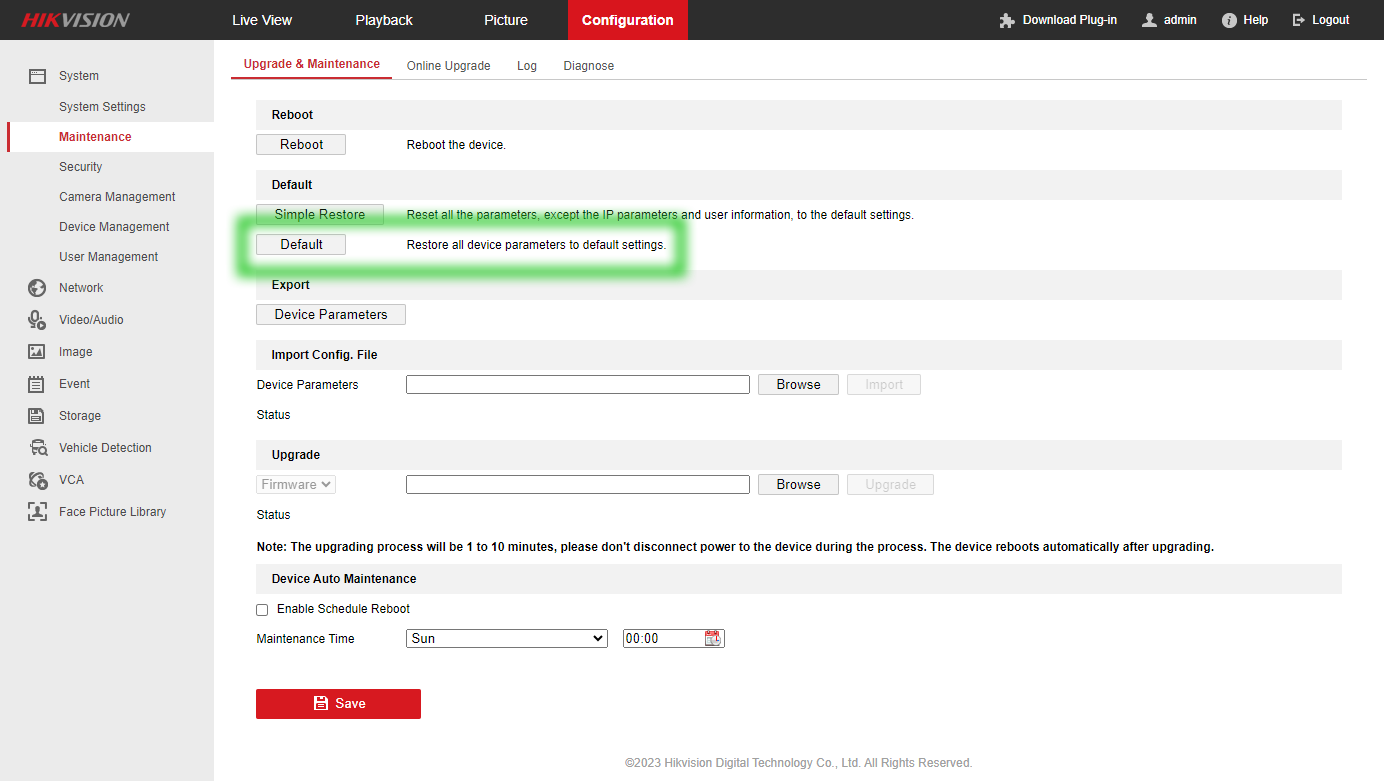Open Network settings via the globe icon
This screenshot has width=1384, height=781.
coord(37,288)
